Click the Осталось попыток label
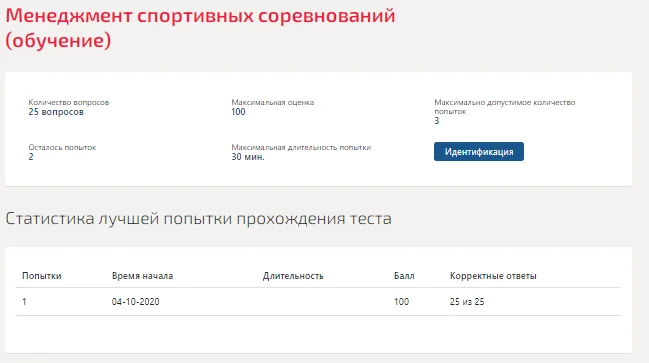 [x=62, y=147]
